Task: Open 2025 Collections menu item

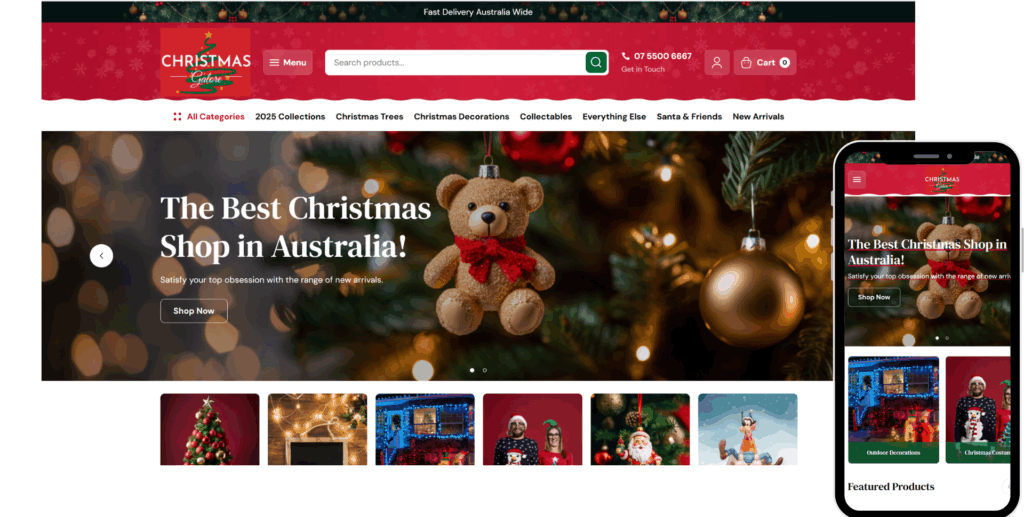Action: tap(290, 117)
